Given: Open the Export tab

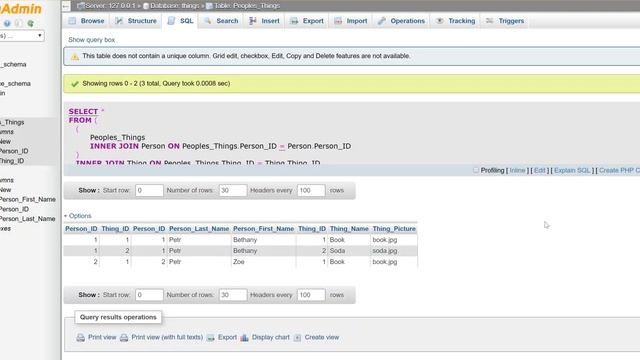Looking at the screenshot, I should click(x=307, y=21).
